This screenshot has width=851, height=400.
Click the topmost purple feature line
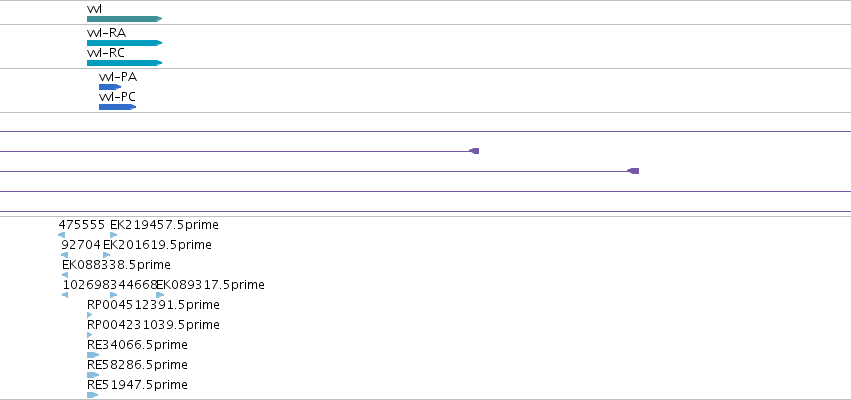pyautogui.click(x=426, y=131)
